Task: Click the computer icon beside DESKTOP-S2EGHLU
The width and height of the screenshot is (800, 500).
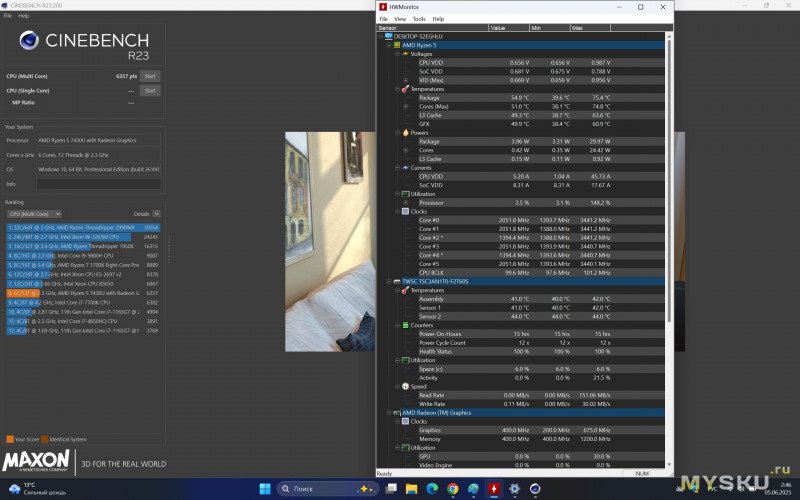Action: (x=389, y=36)
